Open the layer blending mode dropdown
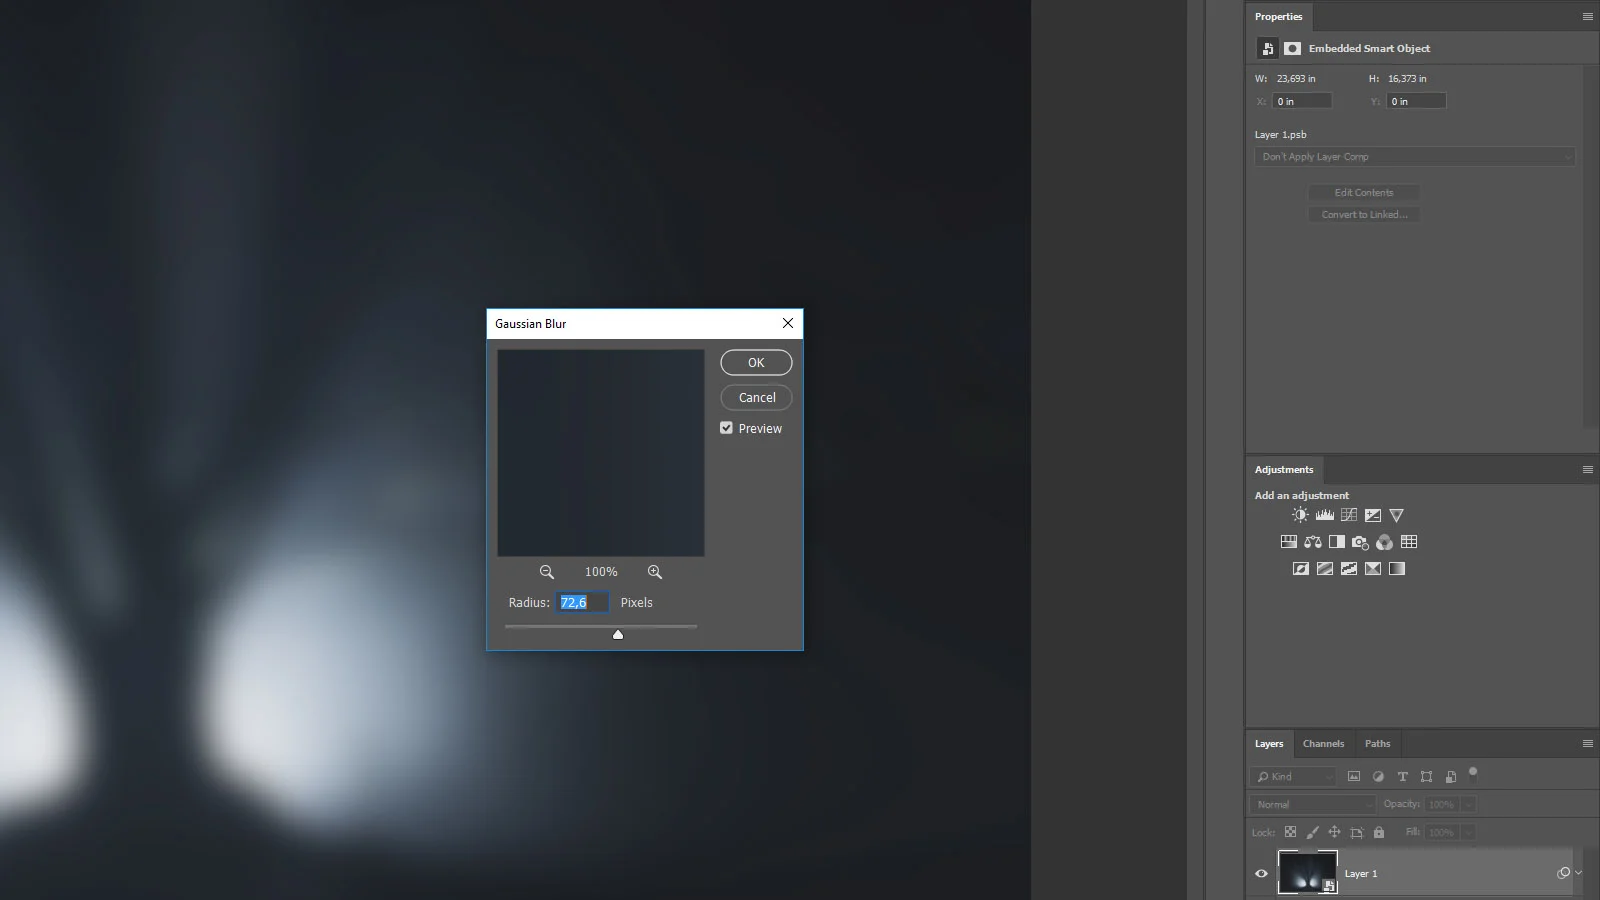 coord(1310,804)
